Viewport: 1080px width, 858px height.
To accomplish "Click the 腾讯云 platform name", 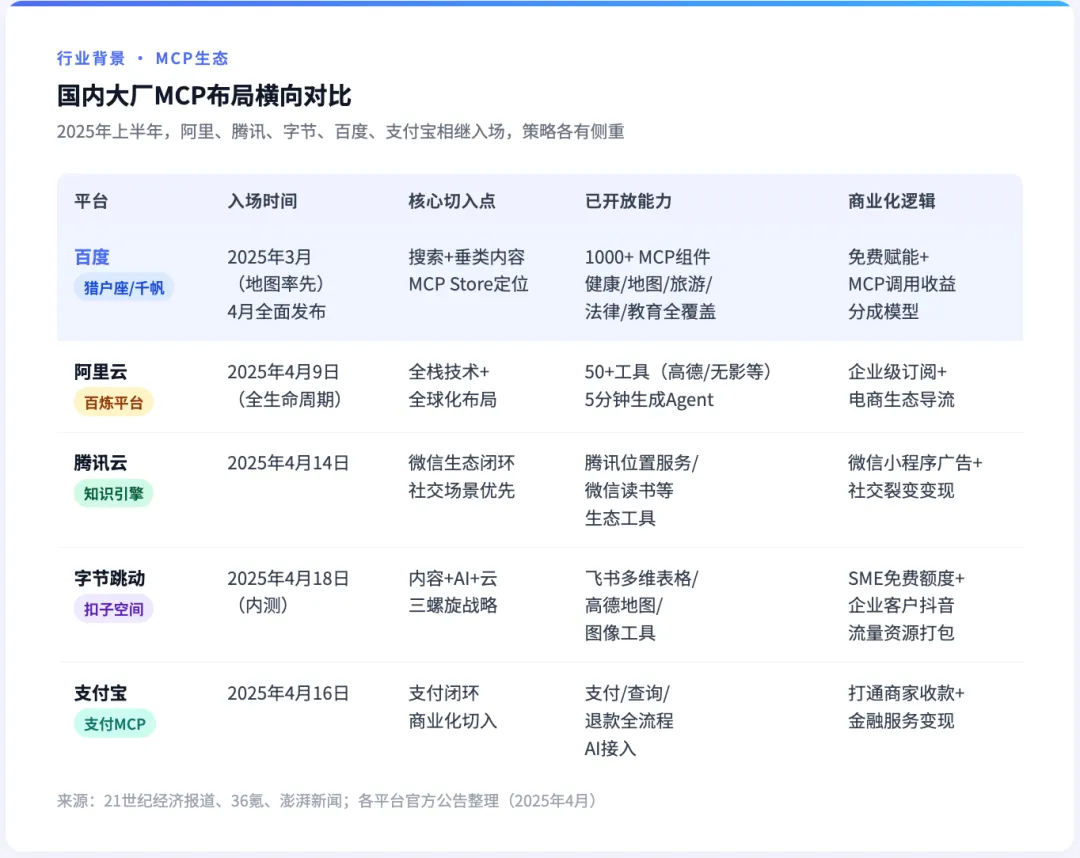I will pos(101,463).
